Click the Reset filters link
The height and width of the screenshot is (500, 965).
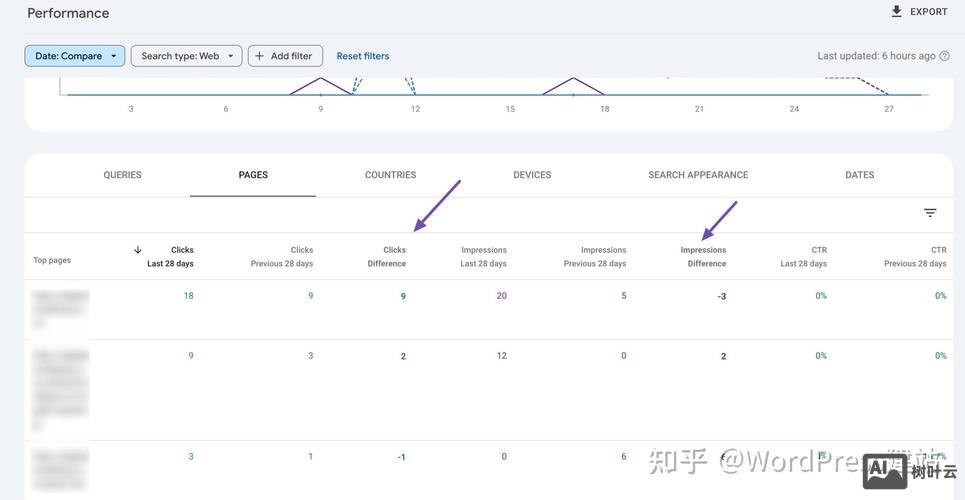363,56
